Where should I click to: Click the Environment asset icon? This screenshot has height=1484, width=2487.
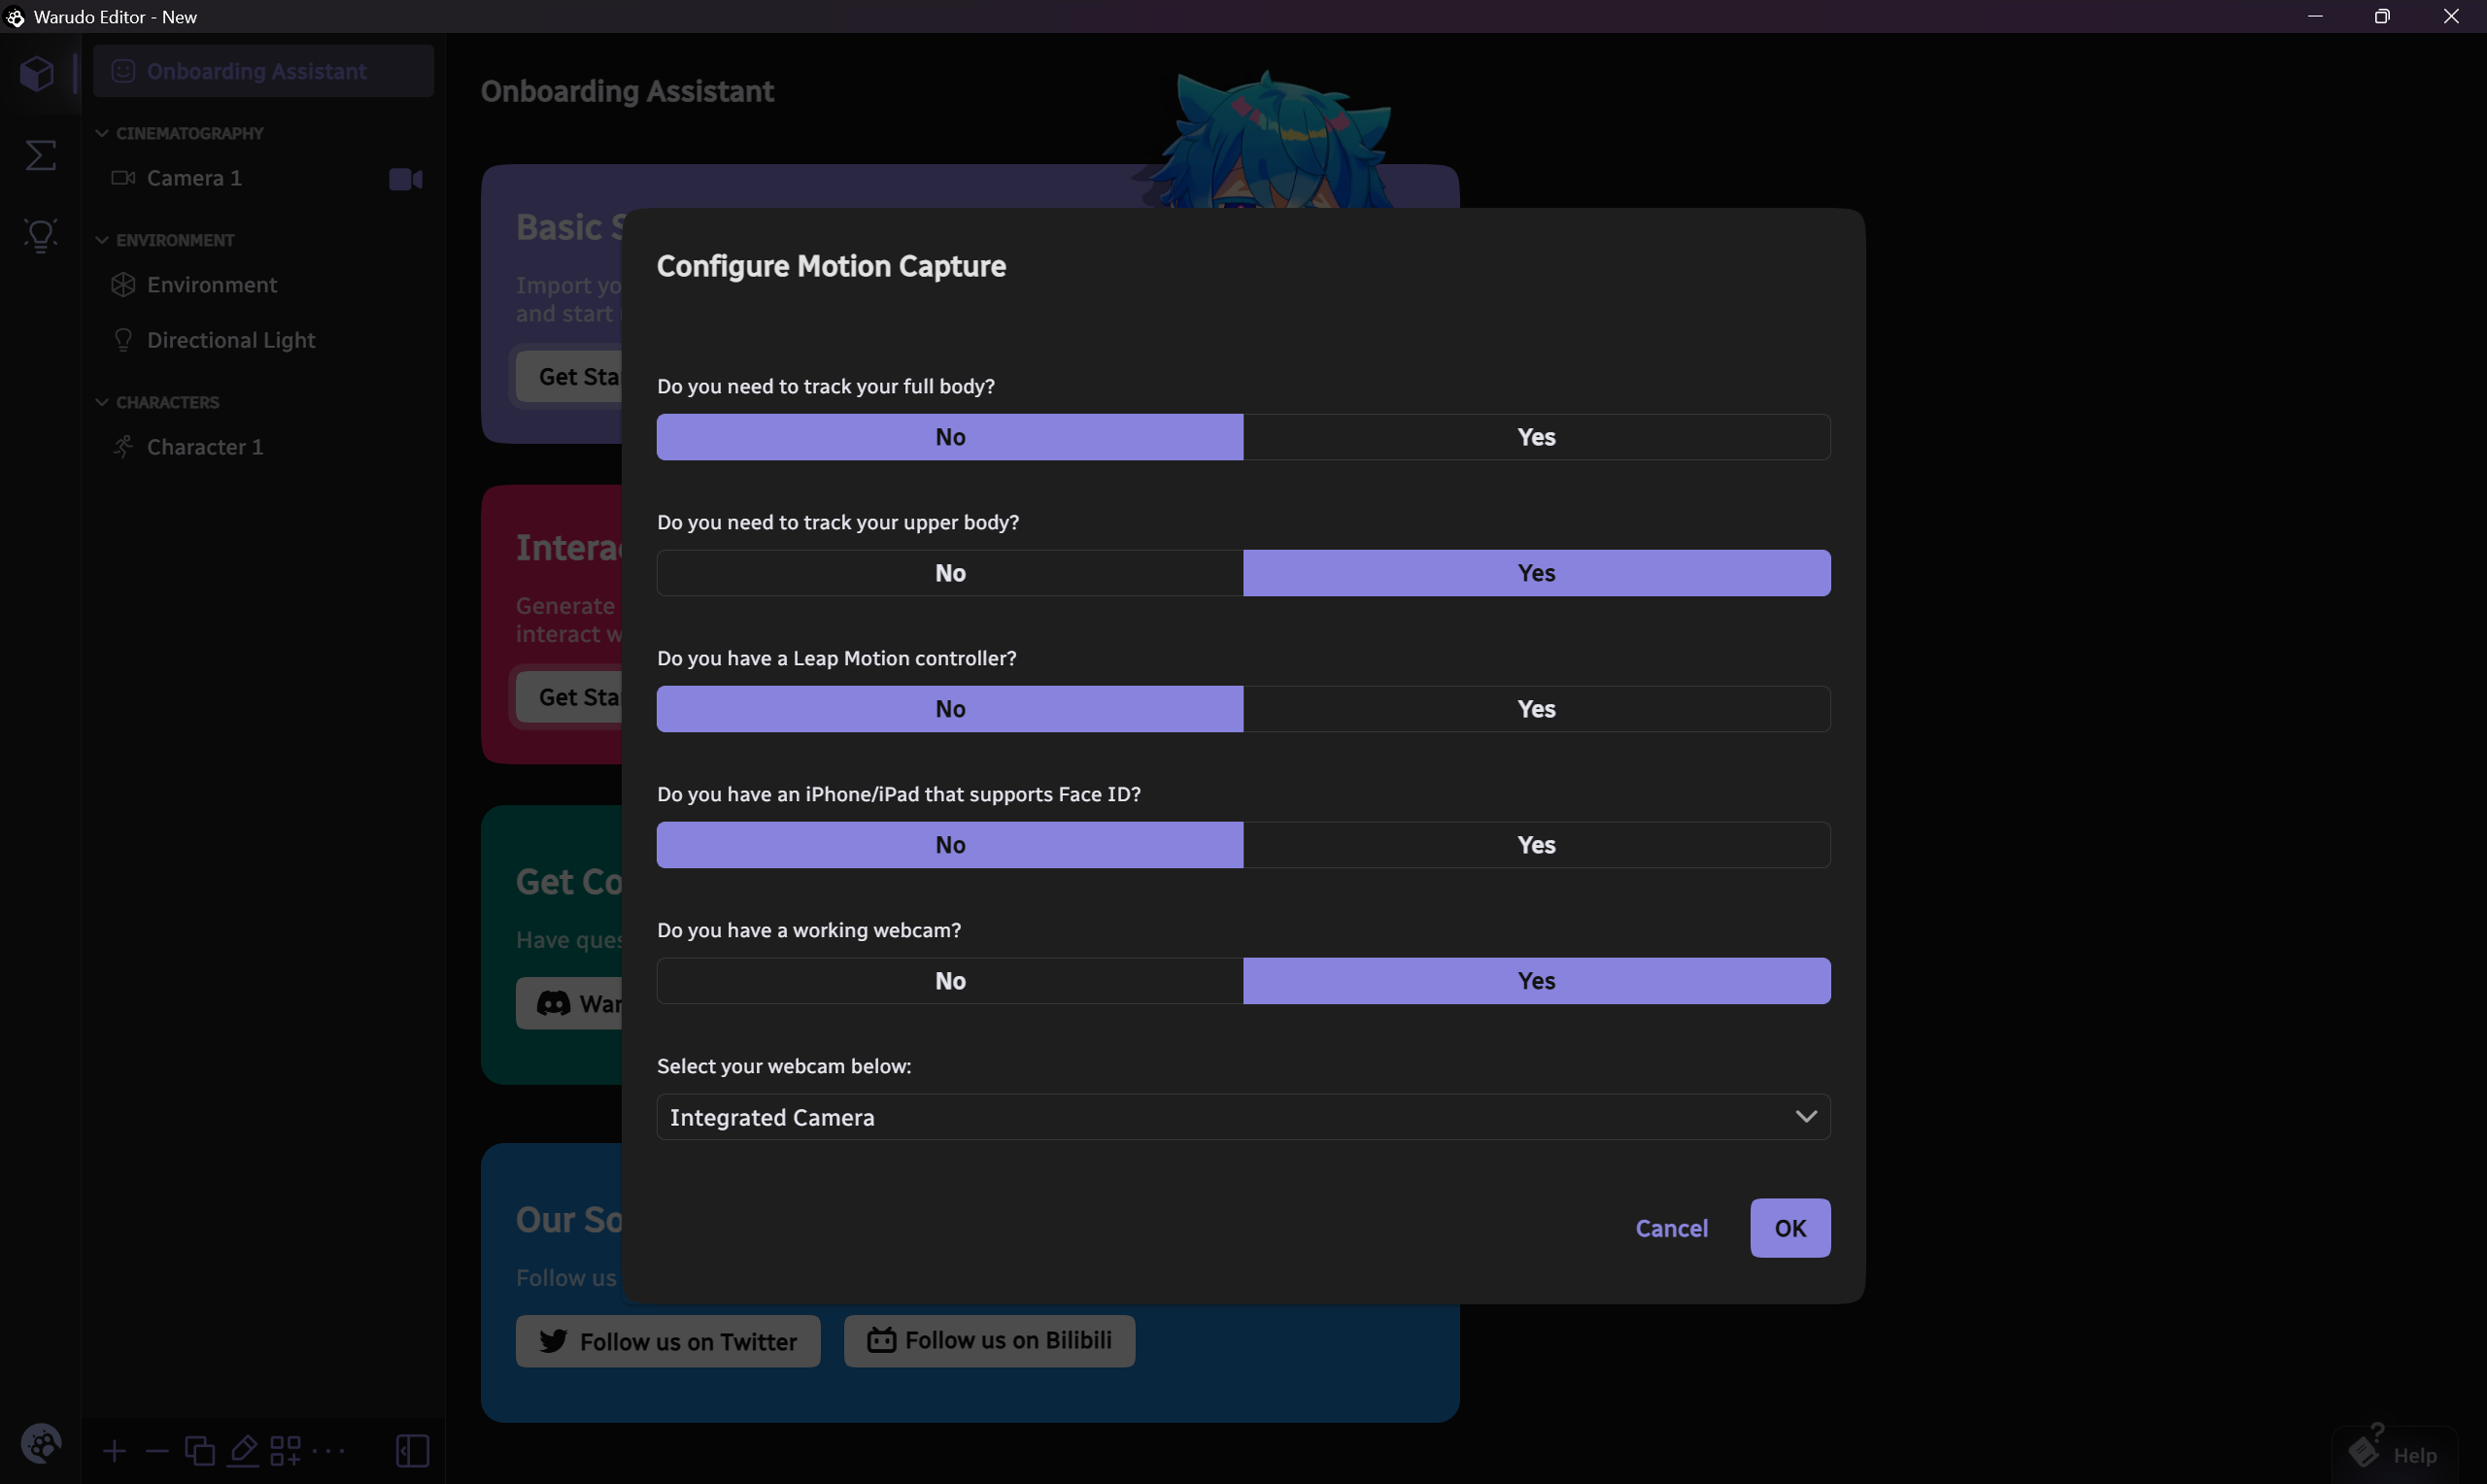tap(123, 285)
